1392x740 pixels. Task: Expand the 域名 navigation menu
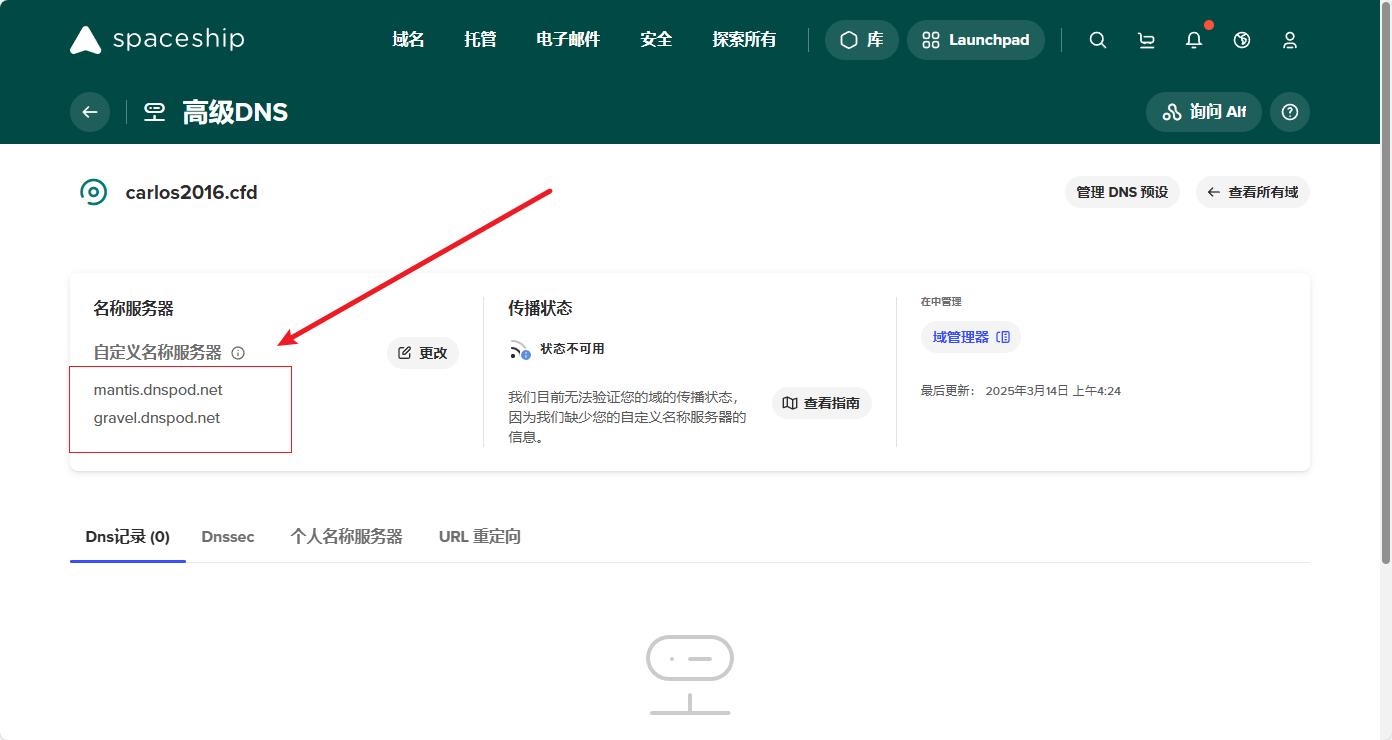tap(408, 40)
